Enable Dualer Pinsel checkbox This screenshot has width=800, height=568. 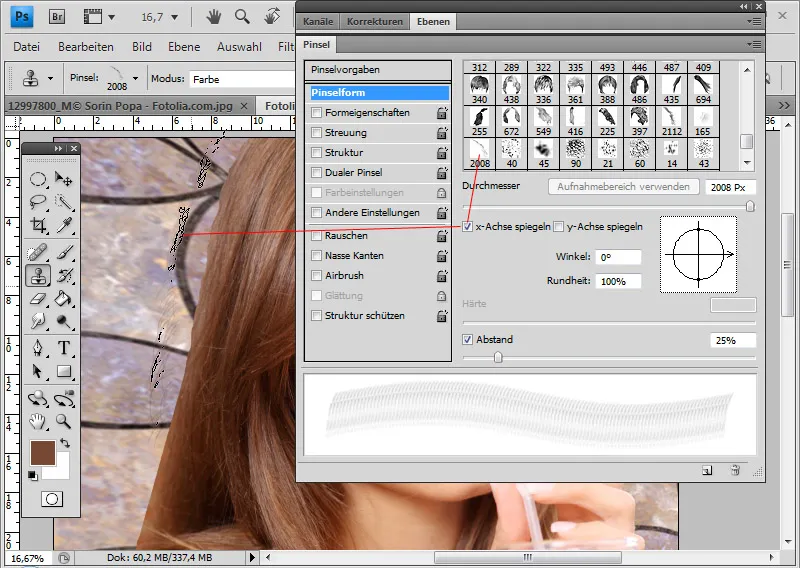point(316,172)
